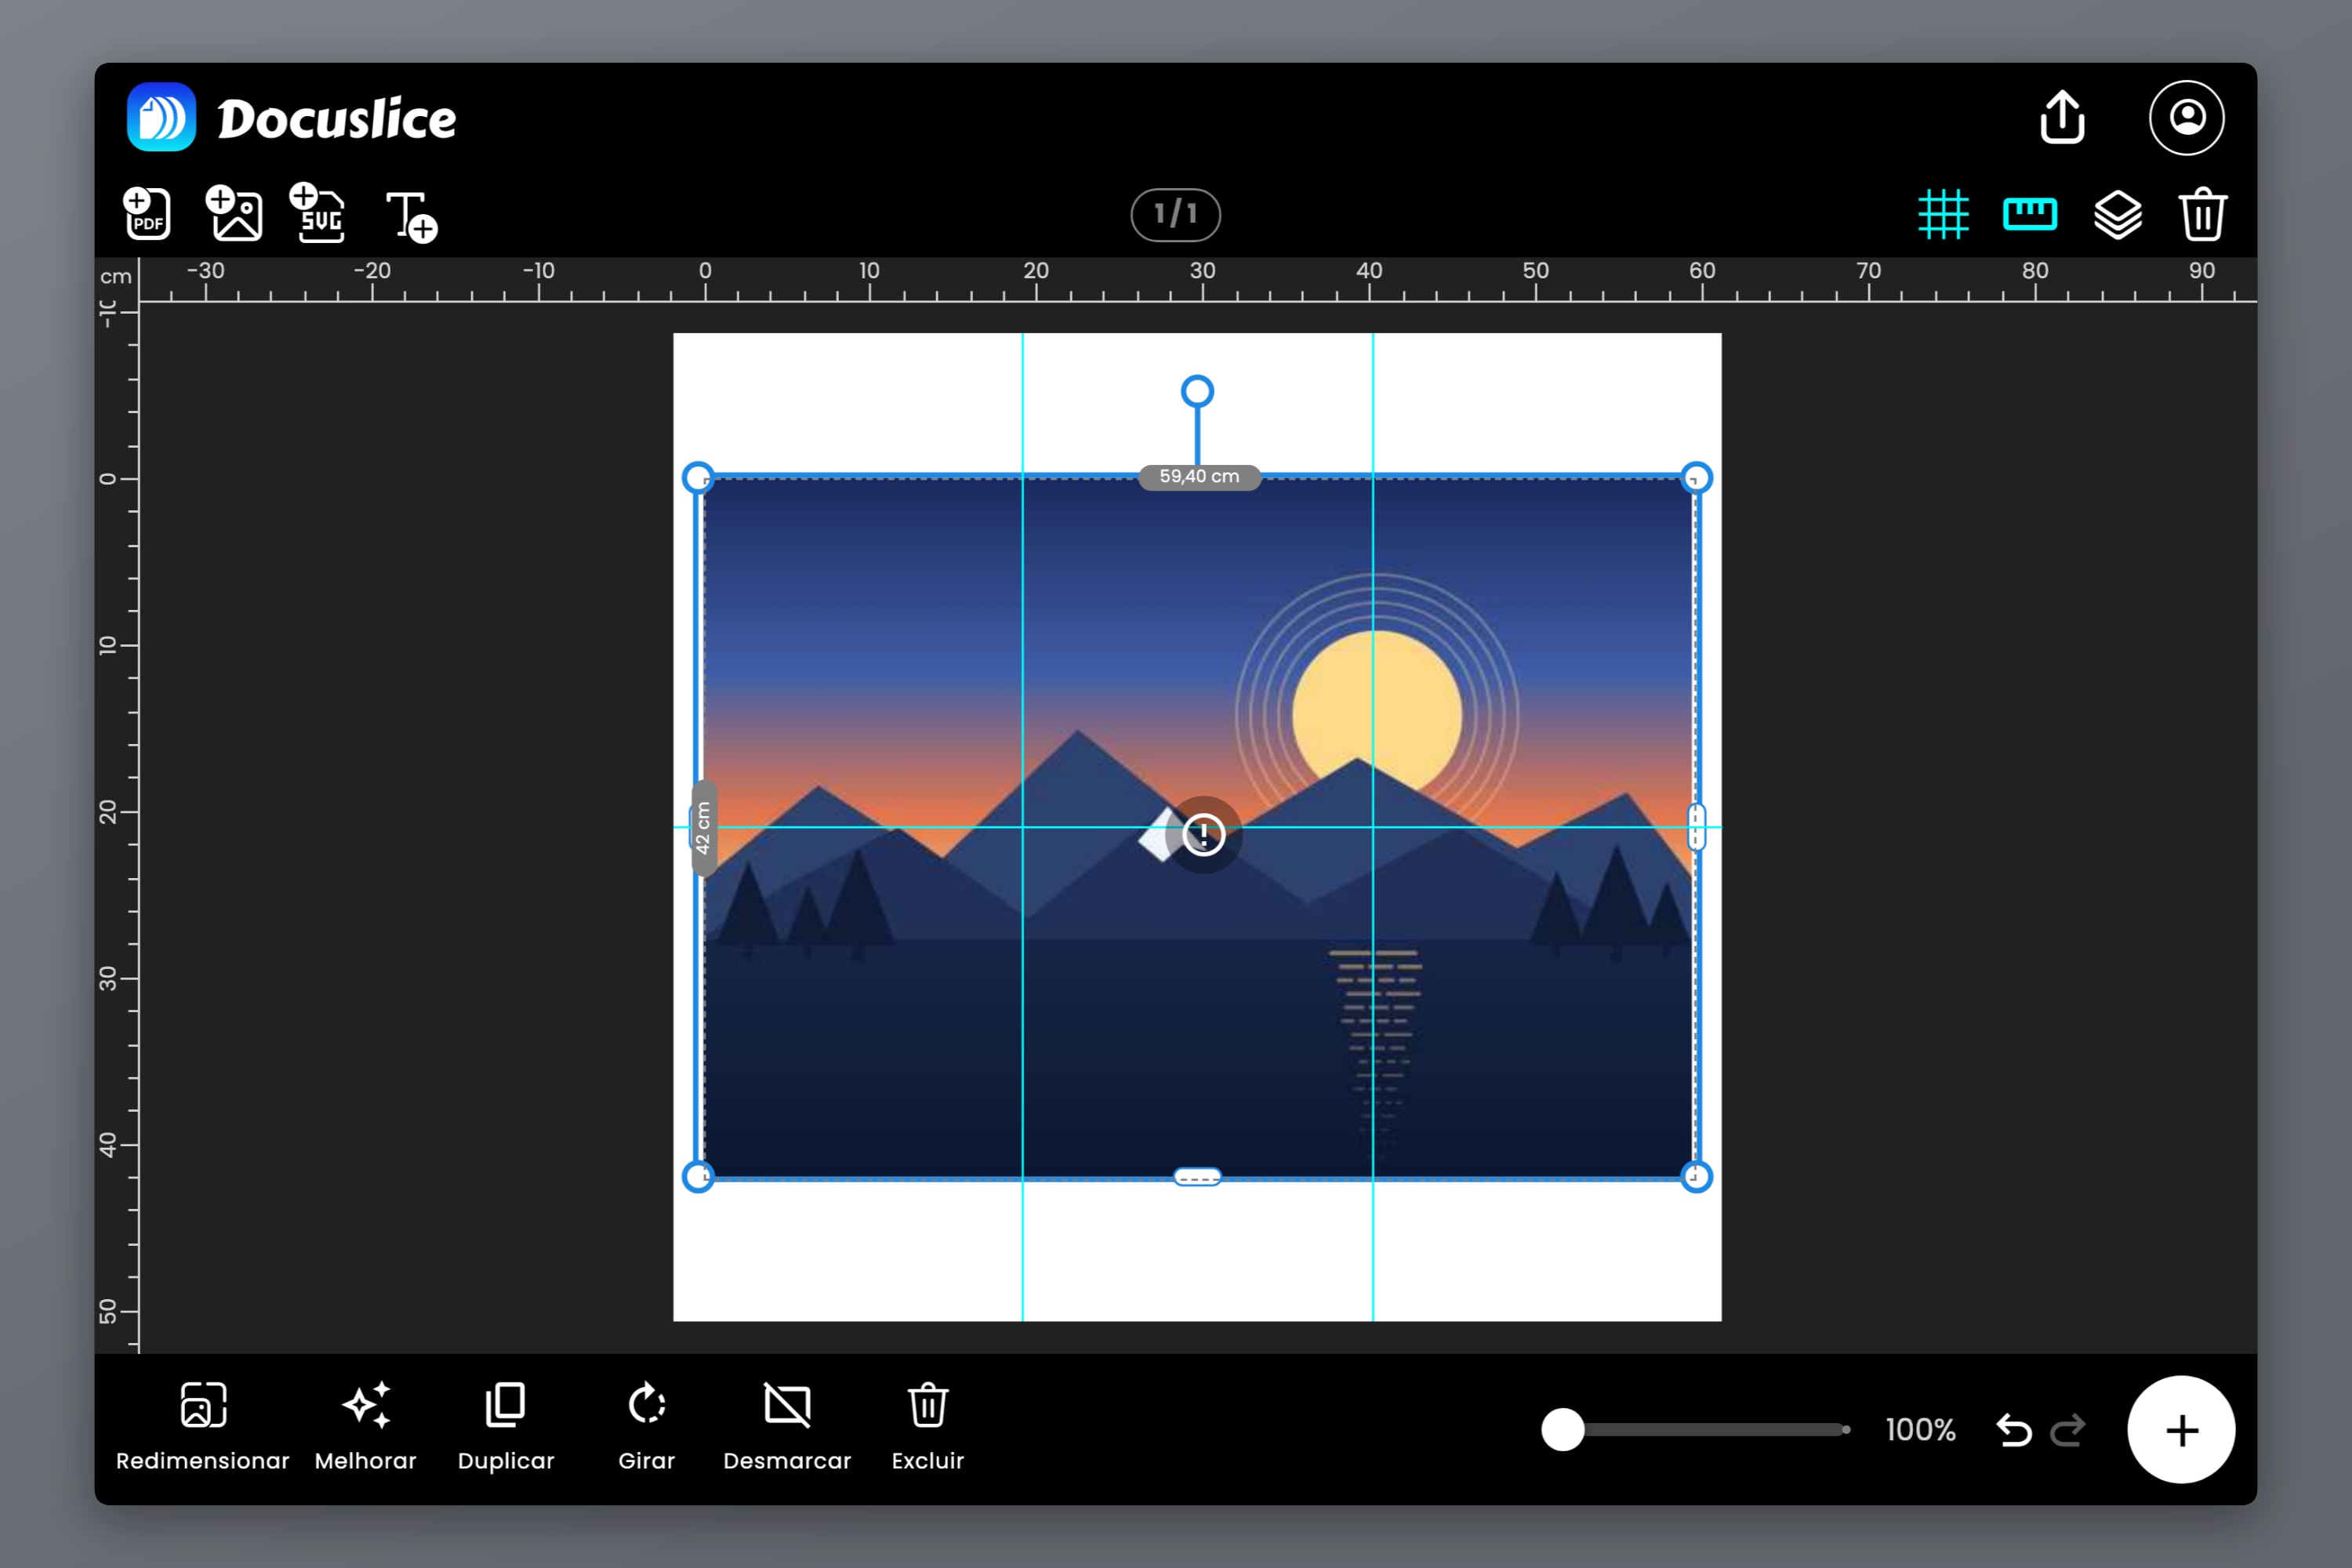Click the 100% zoom value
The image size is (2352, 1568).
[x=1920, y=1430]
